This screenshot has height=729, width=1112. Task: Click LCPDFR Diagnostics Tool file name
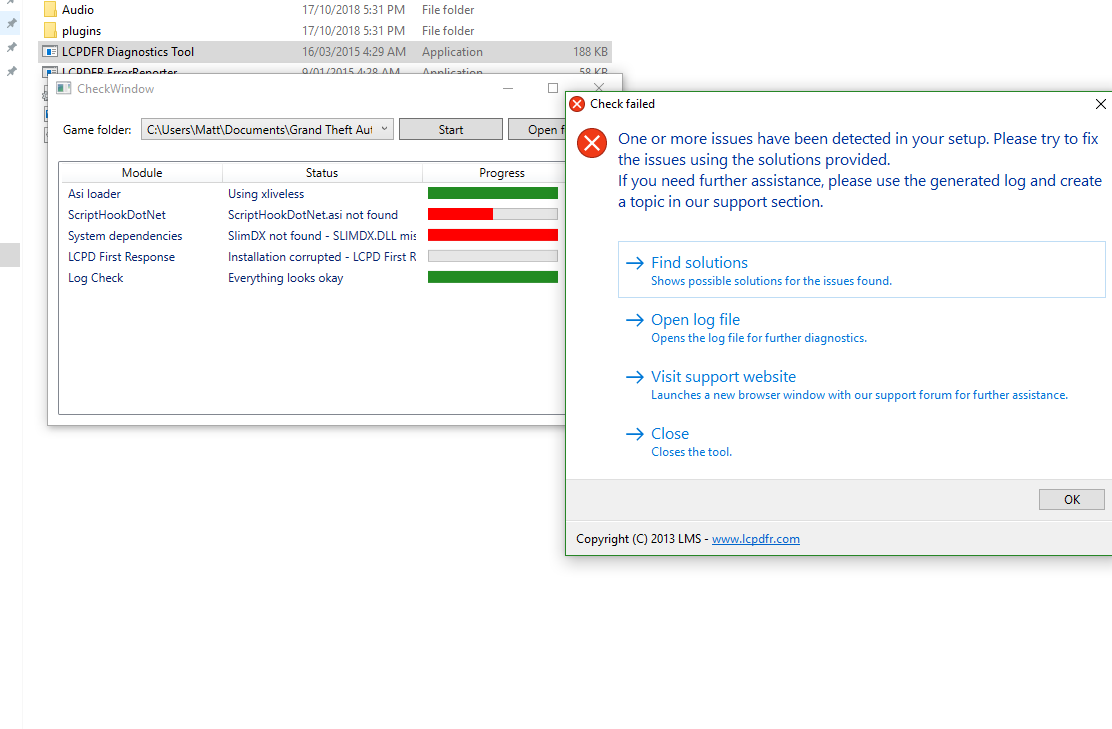coord(128,52)
